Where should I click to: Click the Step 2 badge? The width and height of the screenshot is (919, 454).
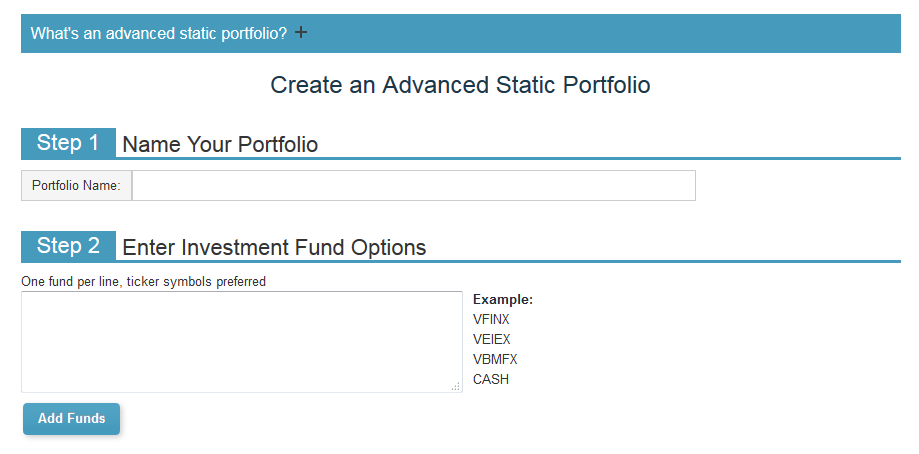pyautogui.click(x=69, y=247)
